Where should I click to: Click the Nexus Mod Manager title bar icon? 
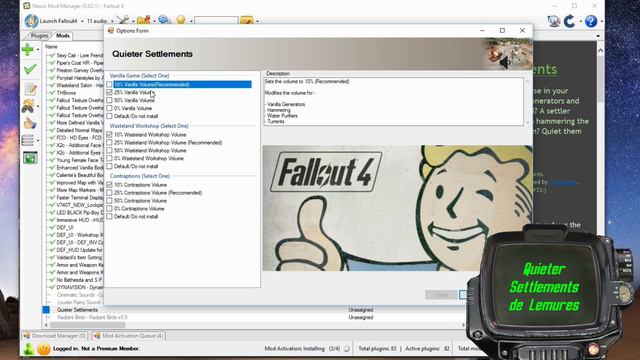(27, 6)
